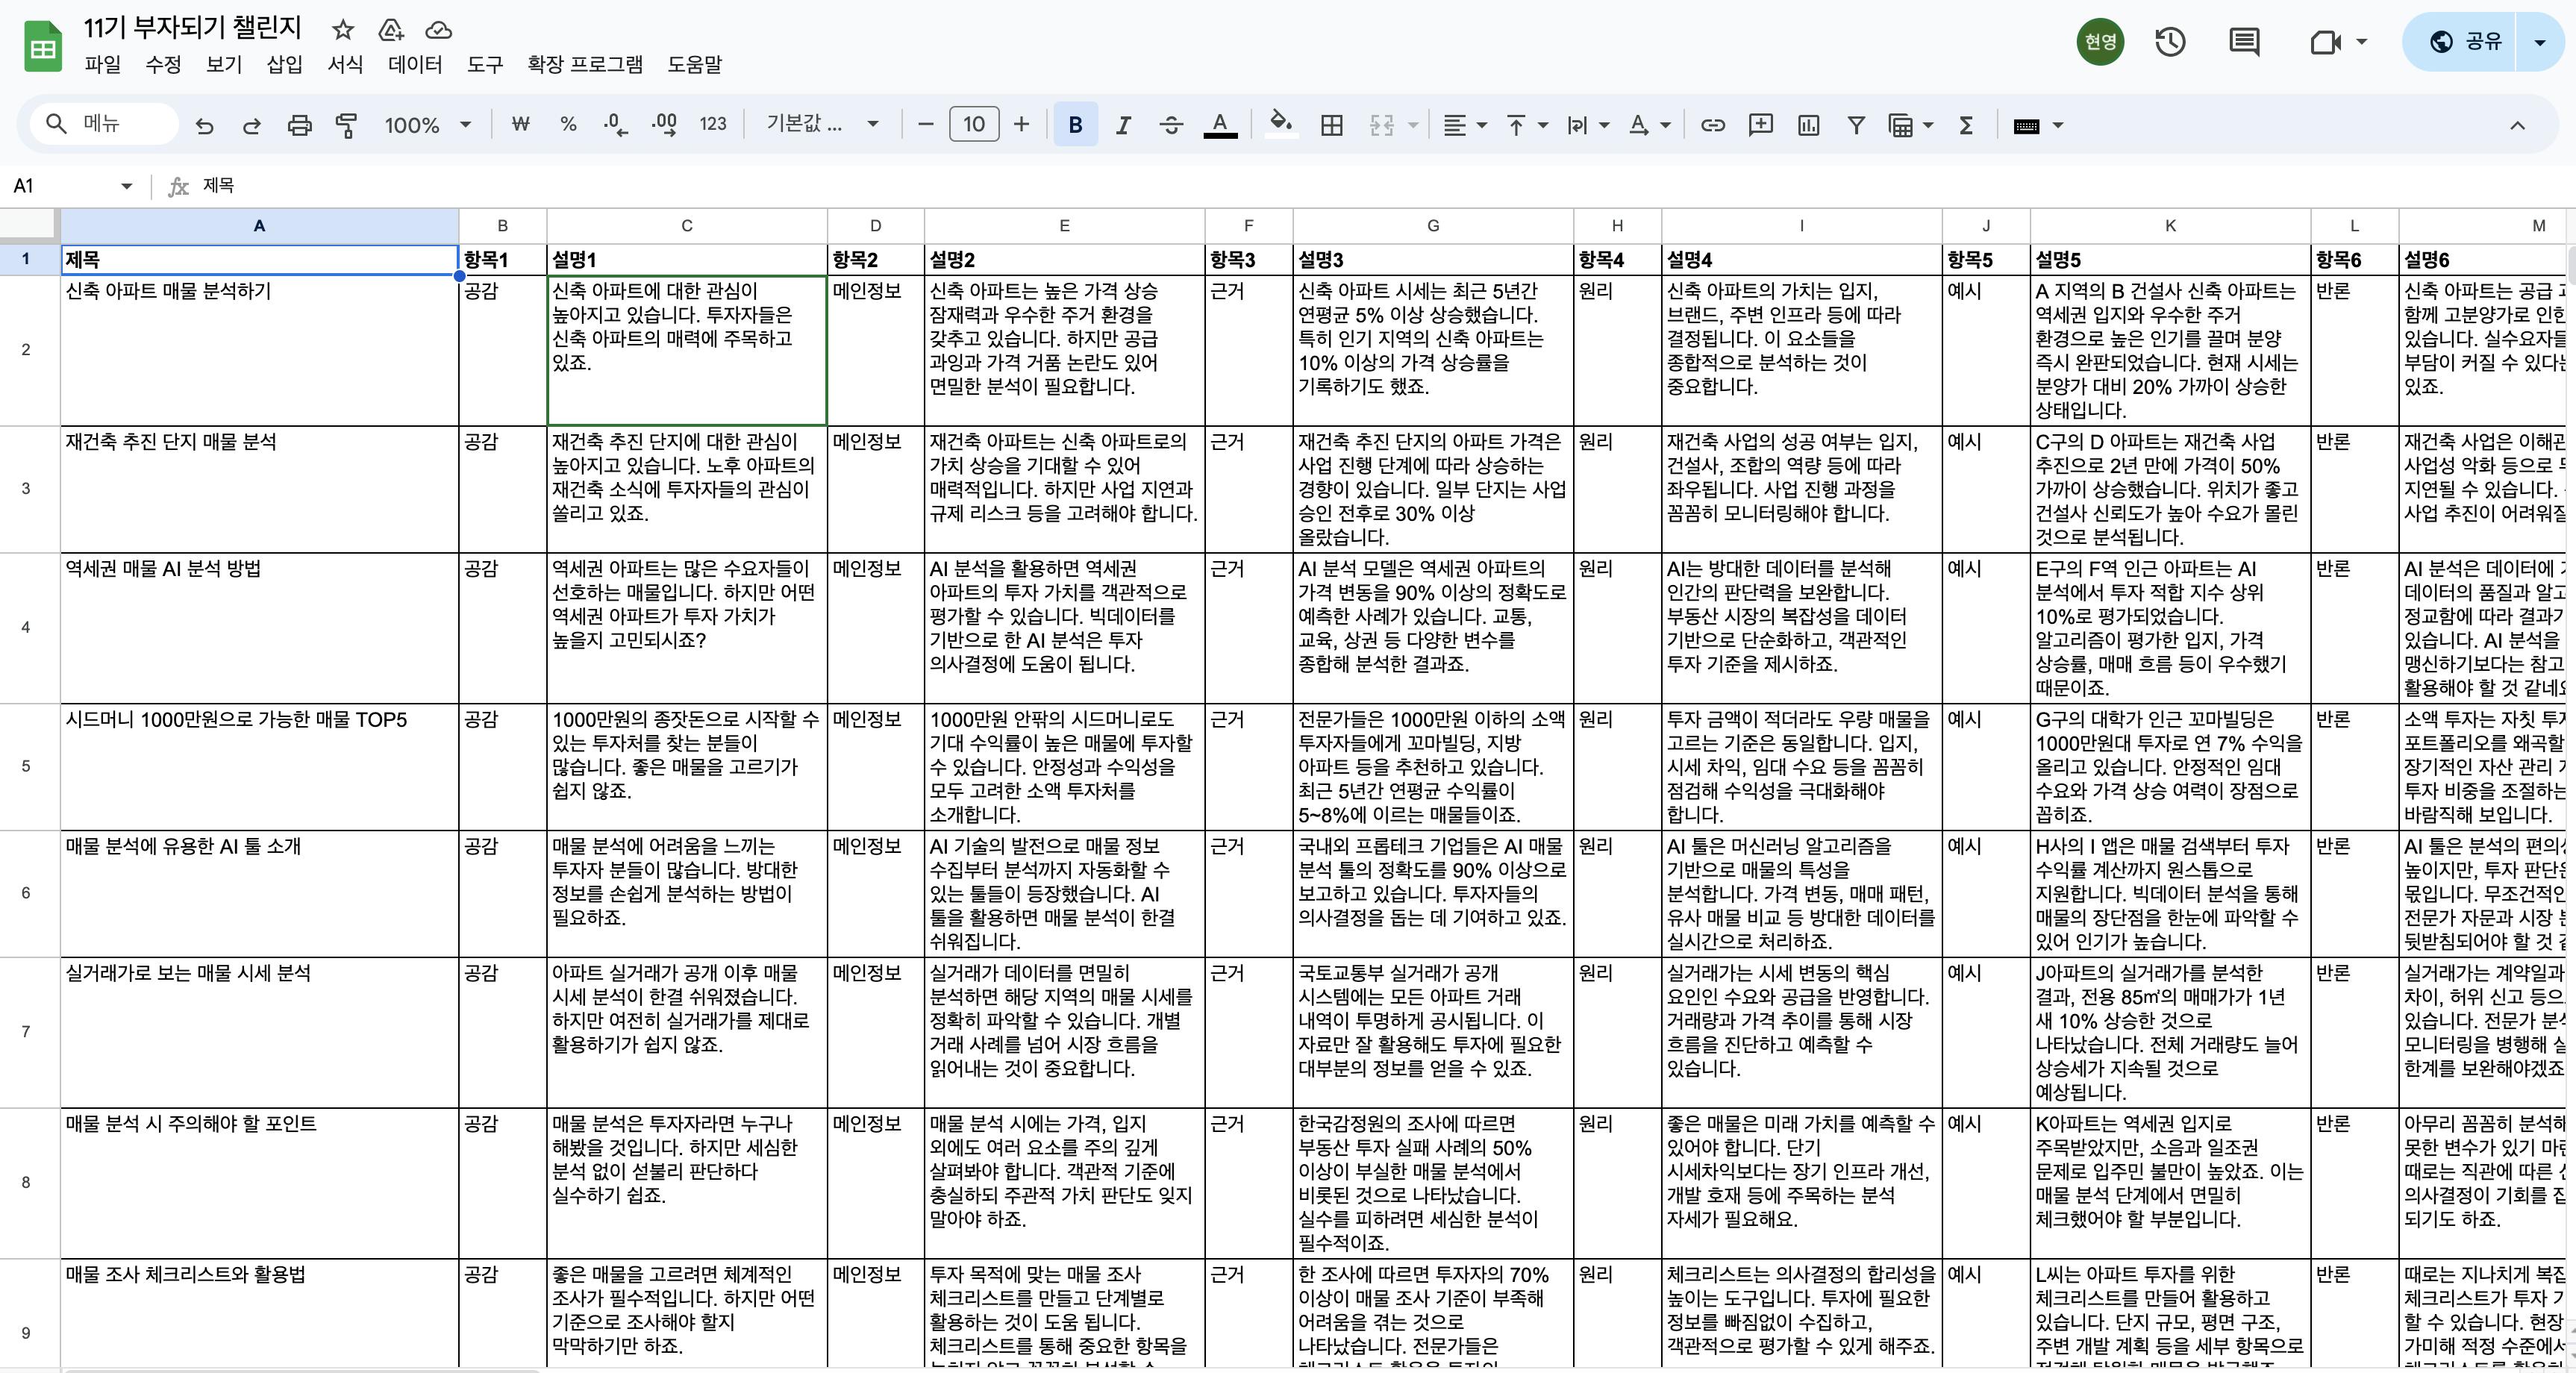Open the 수정 menu
Screen dimensions: 2576x1373
coord(163,64)
